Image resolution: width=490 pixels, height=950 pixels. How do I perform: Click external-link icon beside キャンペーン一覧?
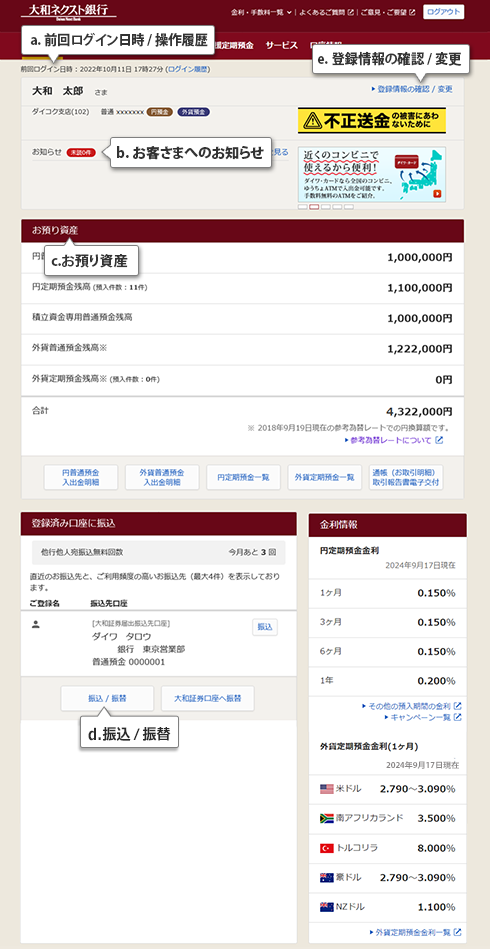pos(458,717)
